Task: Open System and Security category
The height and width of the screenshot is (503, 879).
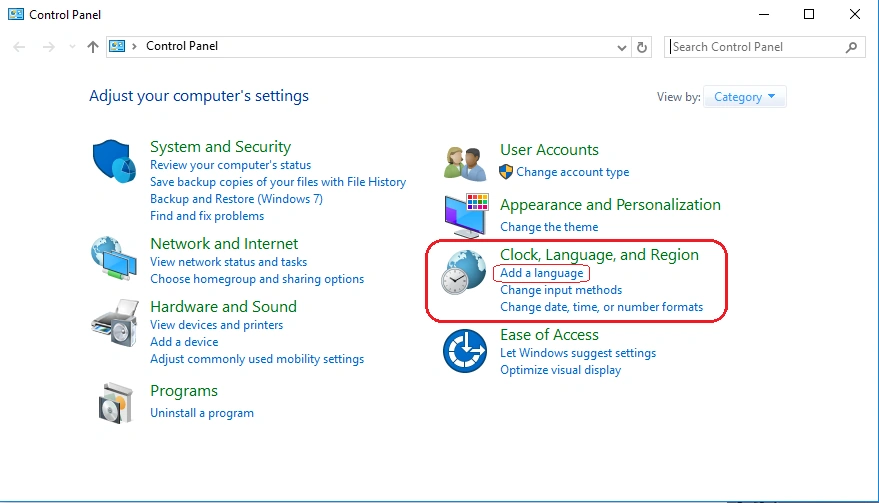Action: point(220,146)
